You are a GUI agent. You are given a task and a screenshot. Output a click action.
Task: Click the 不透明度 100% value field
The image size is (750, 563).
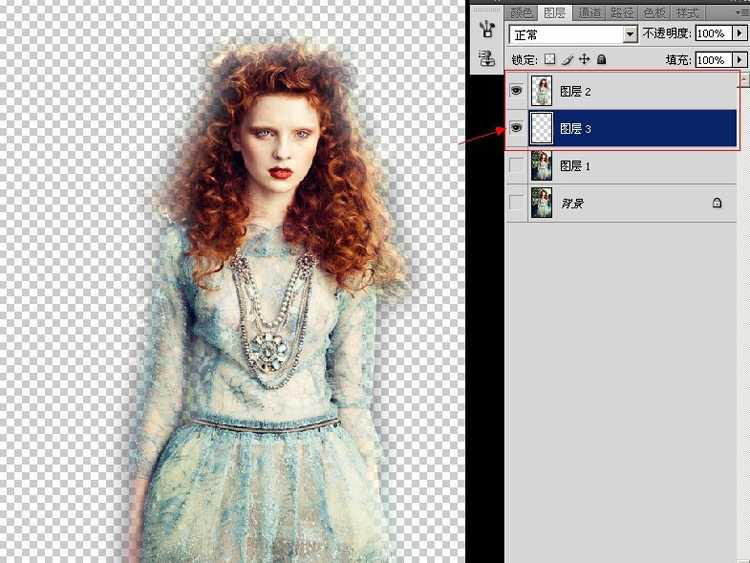[714, 33]
